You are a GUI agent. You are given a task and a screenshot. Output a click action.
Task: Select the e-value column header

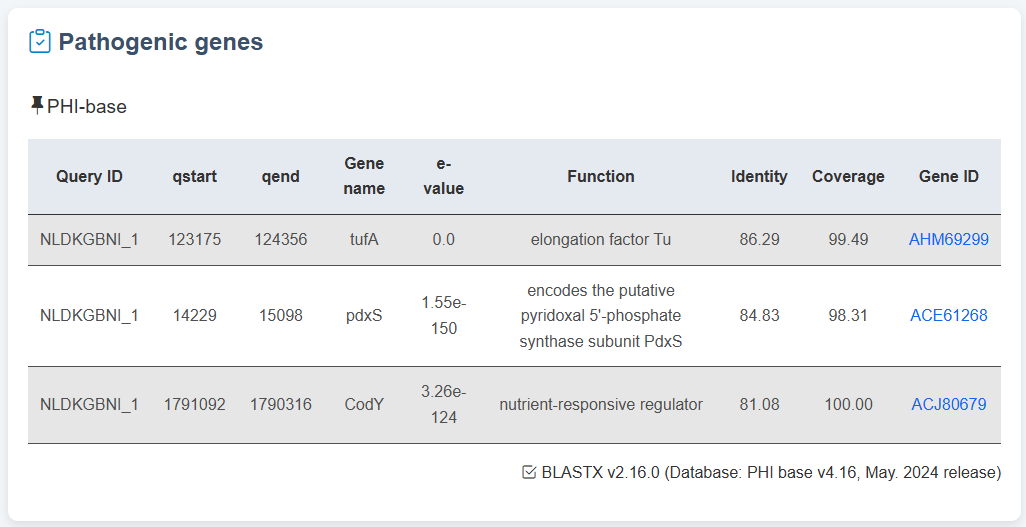(x=444, y=176)
